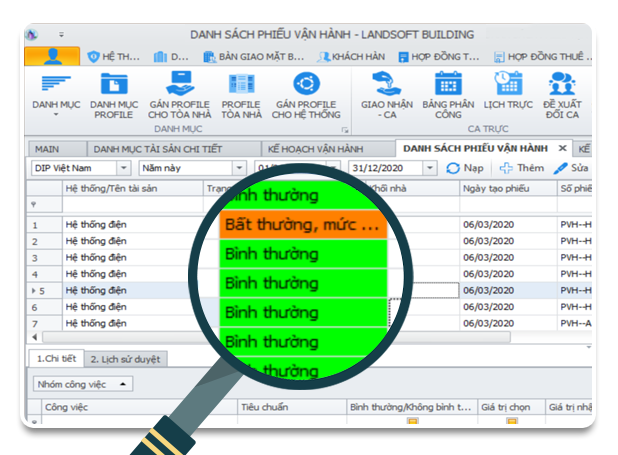618x455 pixels.
Task: Expand DANH MỤC ribbon dropdown arrow
Action: (56, 115)
